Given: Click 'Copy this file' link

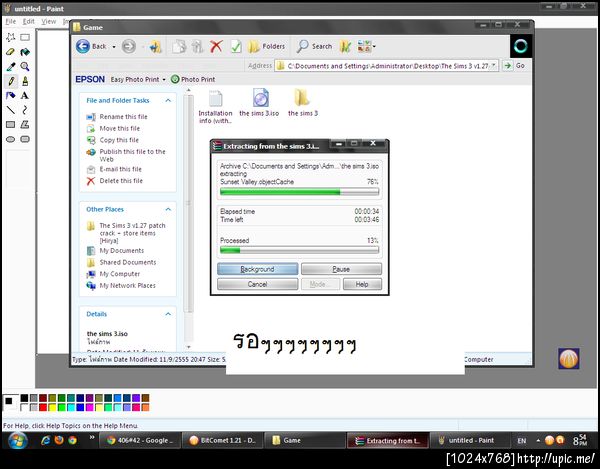Looking at the screenshot, I should point(119,140).
